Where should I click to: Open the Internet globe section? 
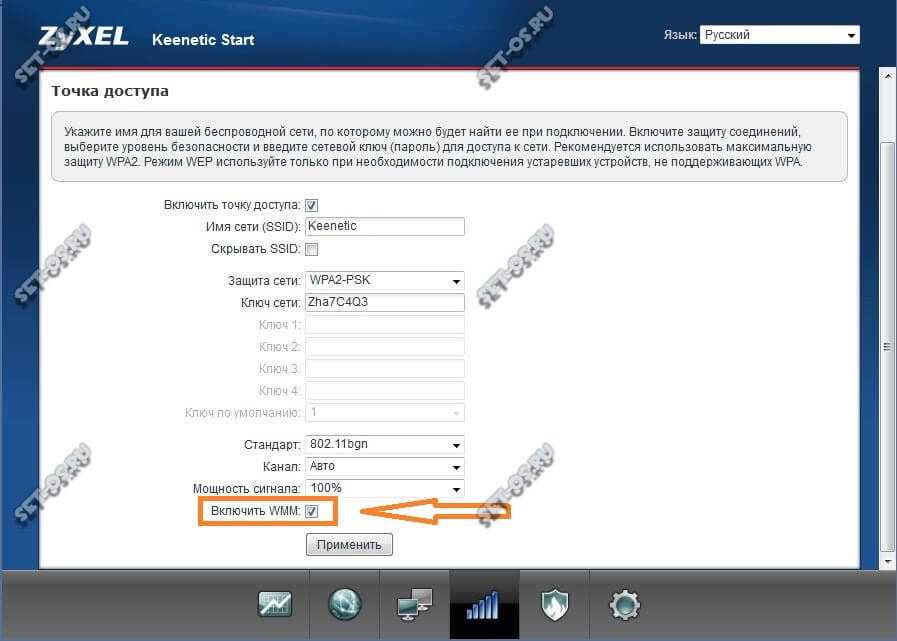click(x=344, y=604)
